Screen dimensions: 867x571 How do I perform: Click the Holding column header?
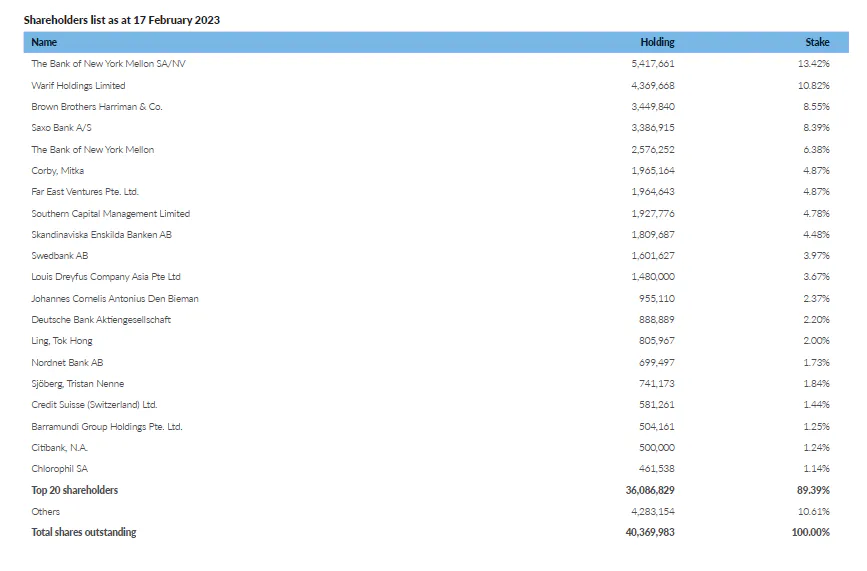pos(657,42)
